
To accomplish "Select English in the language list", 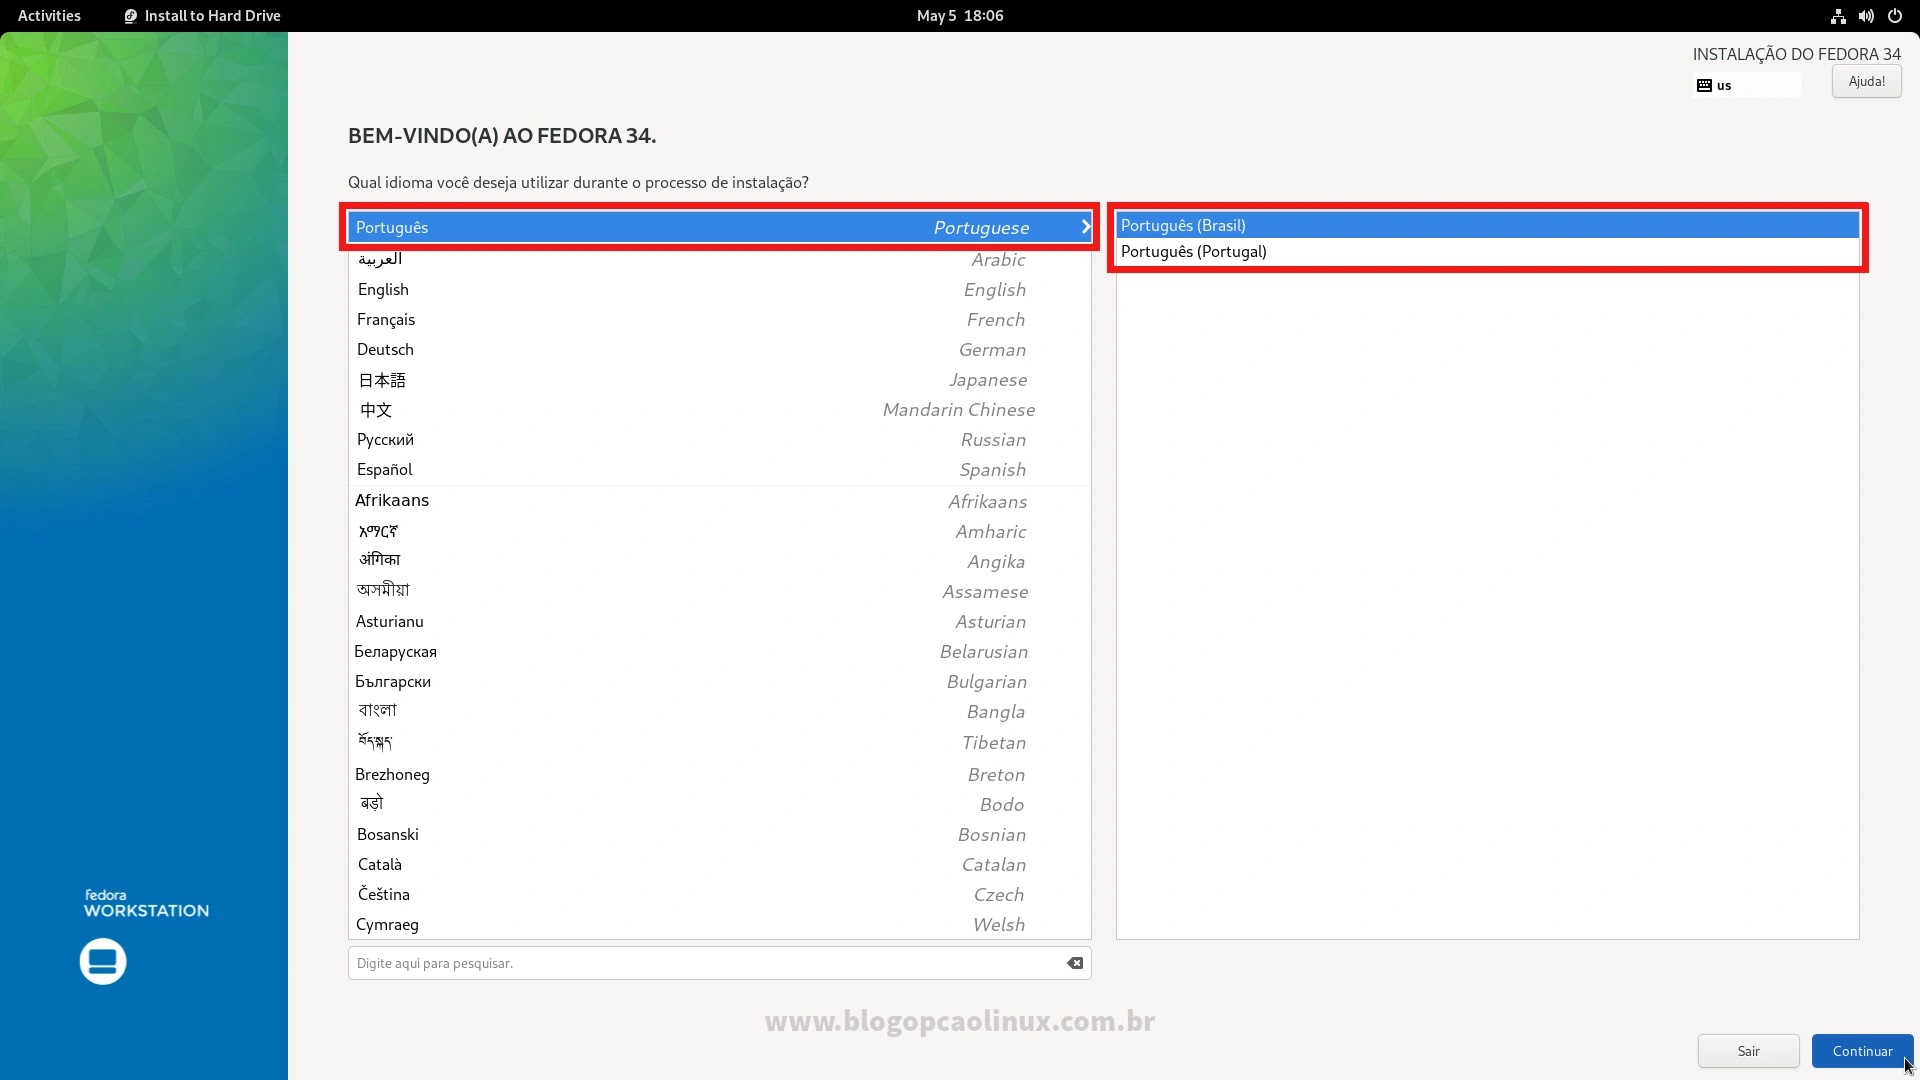I will click(x=719, y=289).
